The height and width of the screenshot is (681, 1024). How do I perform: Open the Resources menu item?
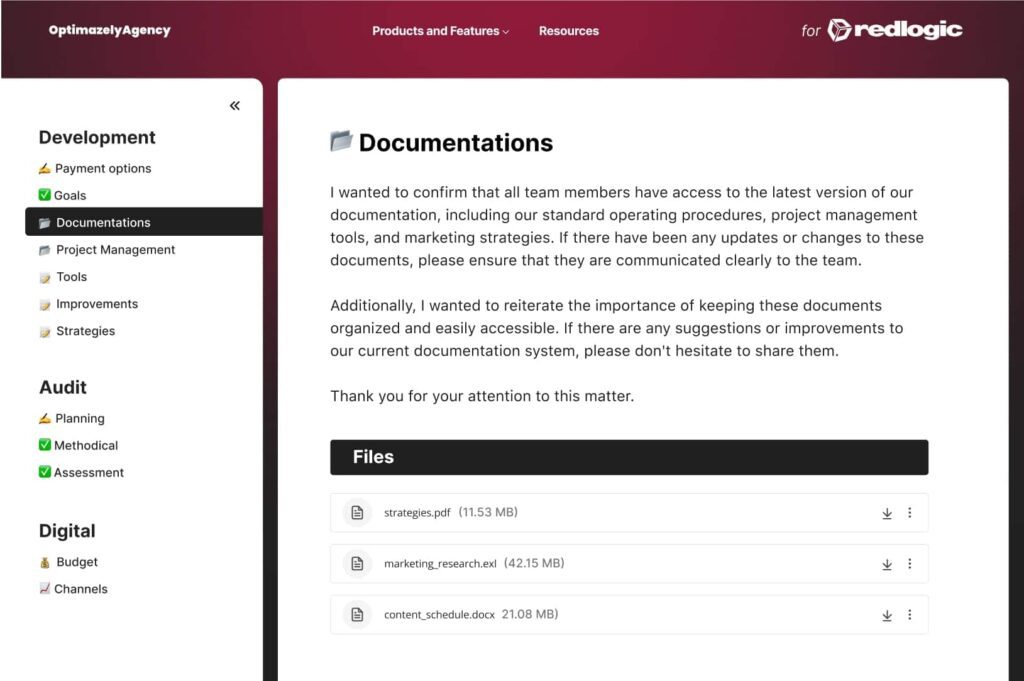569,31
